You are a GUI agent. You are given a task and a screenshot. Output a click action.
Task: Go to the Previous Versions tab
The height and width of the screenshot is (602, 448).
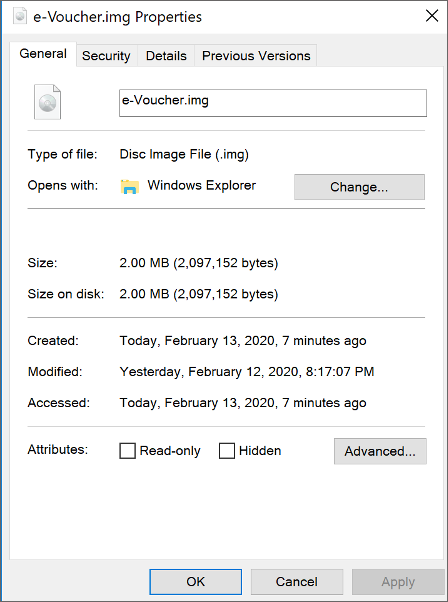[x=256, y=56]
